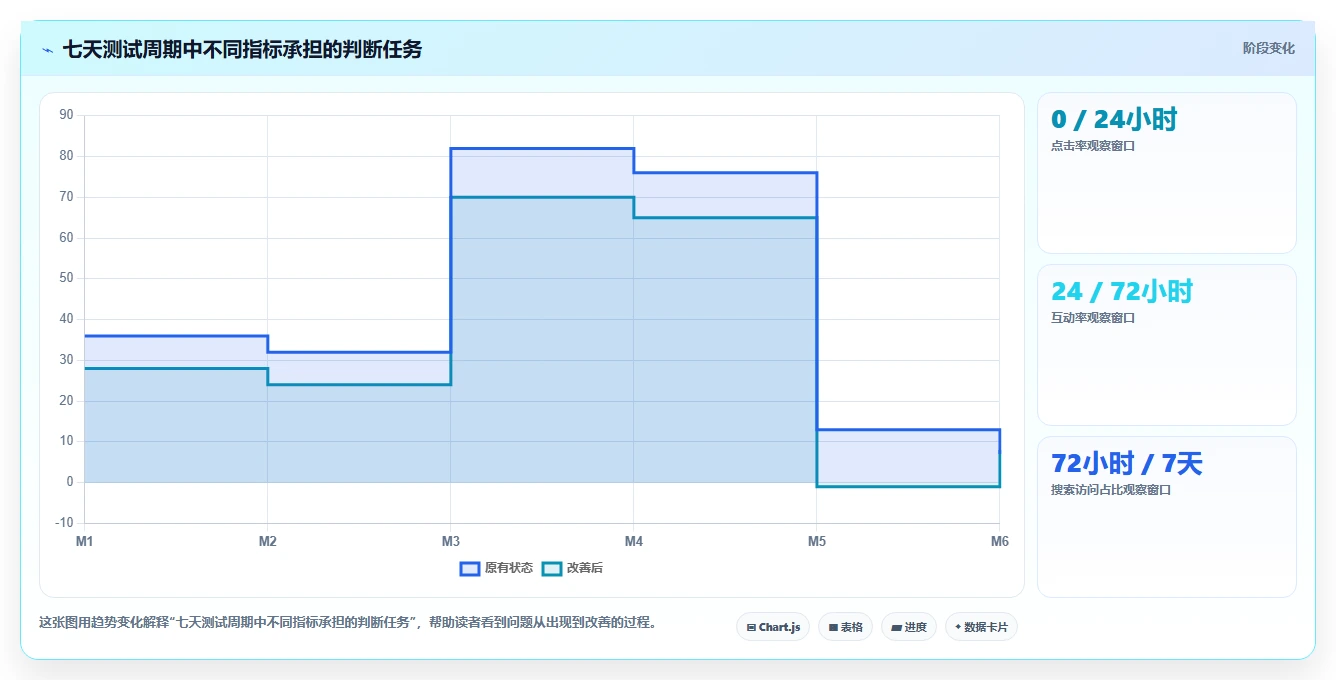Image resolution: width=1336 pixels, height=680 pixels.
Task: Click the M2 x-axis label
Action: [267, 541]
